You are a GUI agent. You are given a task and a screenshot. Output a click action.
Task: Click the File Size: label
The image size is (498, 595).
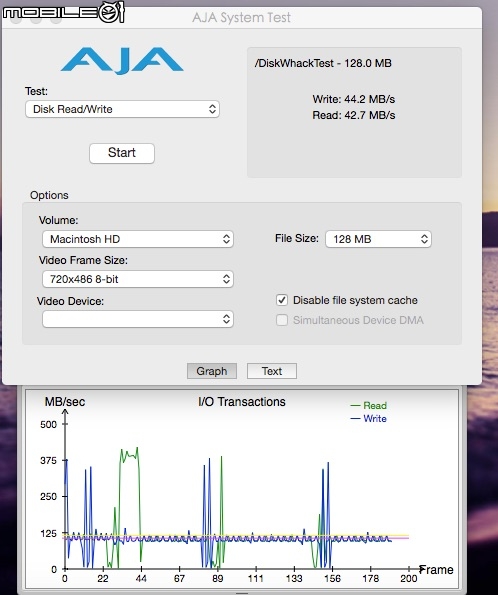(297, 238)
